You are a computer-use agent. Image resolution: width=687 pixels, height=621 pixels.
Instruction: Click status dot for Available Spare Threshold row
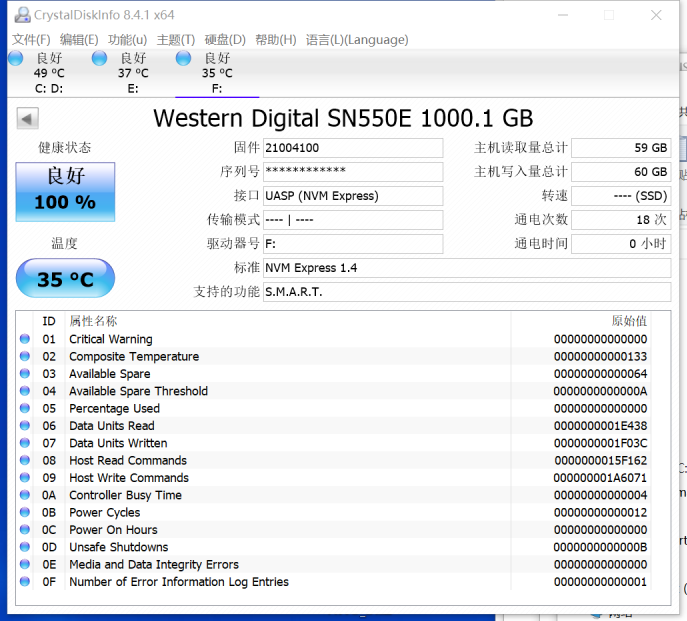(25, 391)
